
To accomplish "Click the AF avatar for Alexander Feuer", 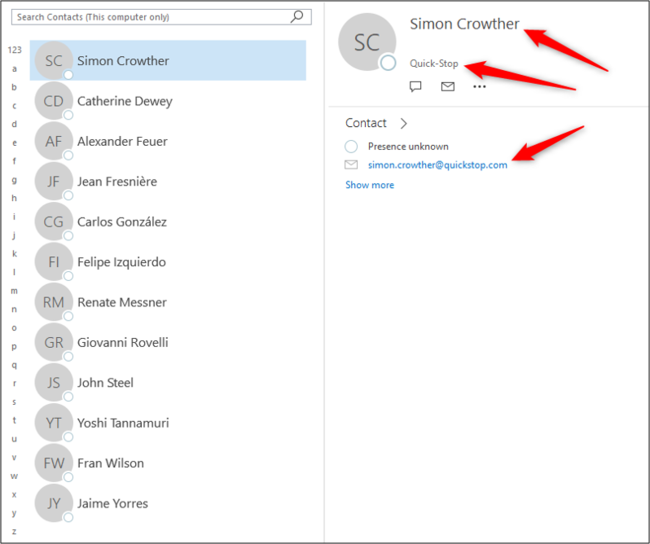I will click(53, 141).
